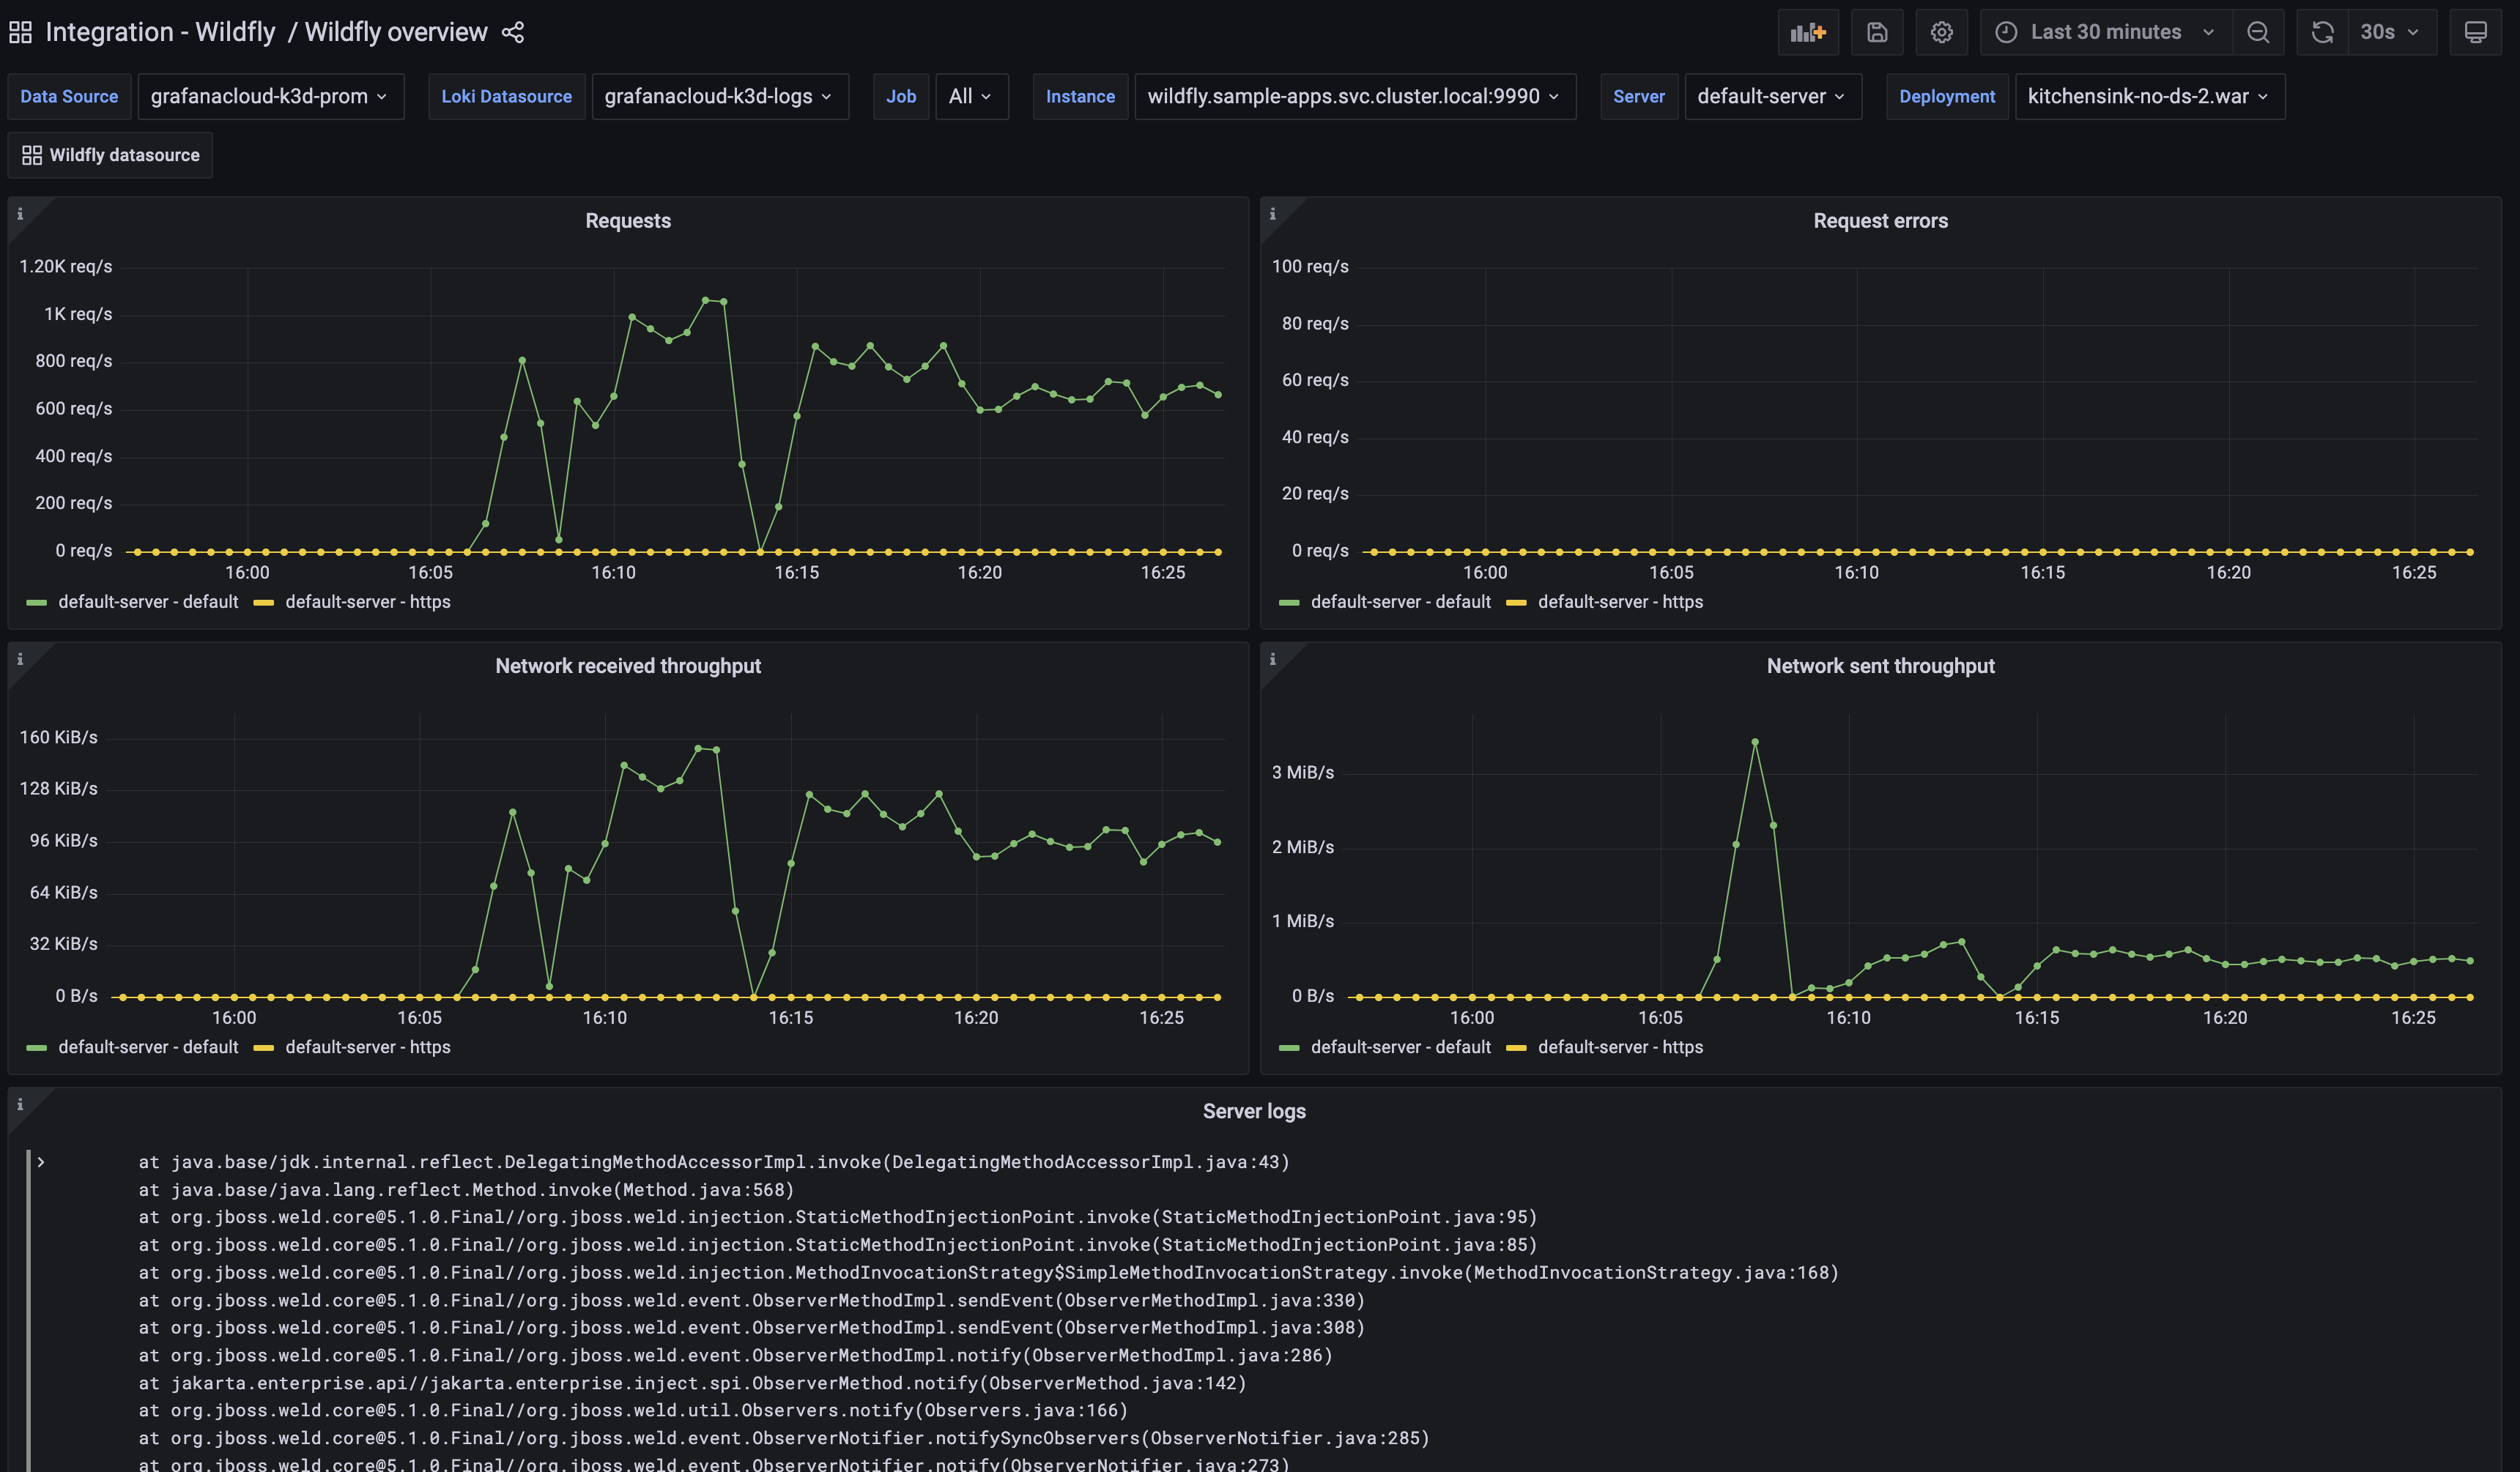Add a new panel to the dashboard
The width and height of the screenshot is (2520, 1472).
[x=1808, y=31]
